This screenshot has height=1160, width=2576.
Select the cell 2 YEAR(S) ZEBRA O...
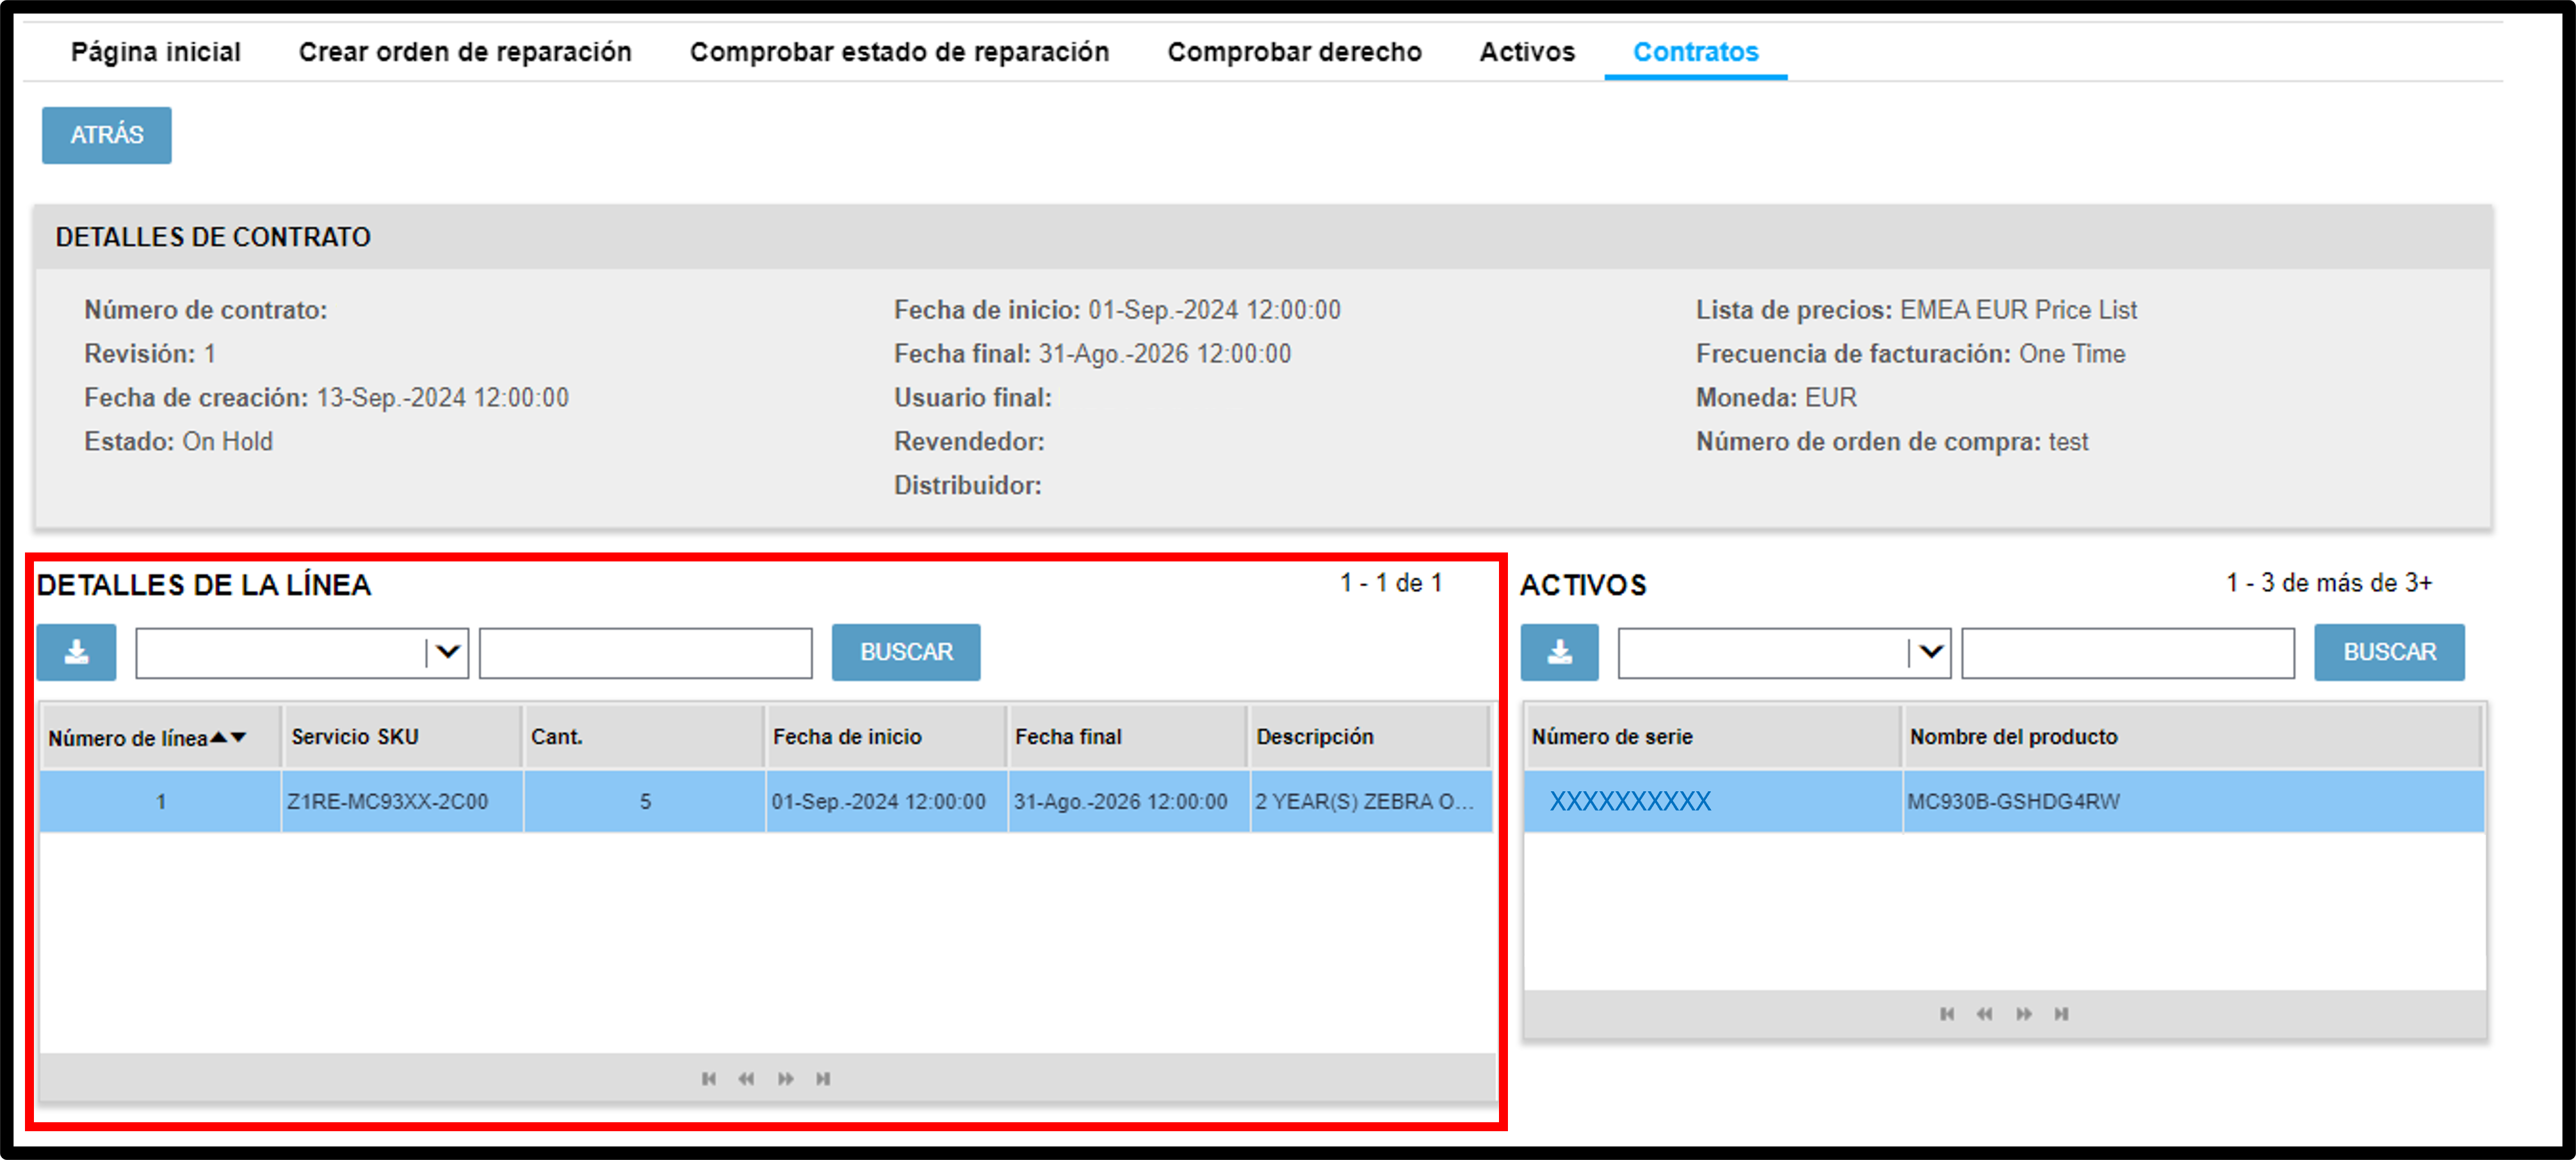click(x=1371, y=801)
